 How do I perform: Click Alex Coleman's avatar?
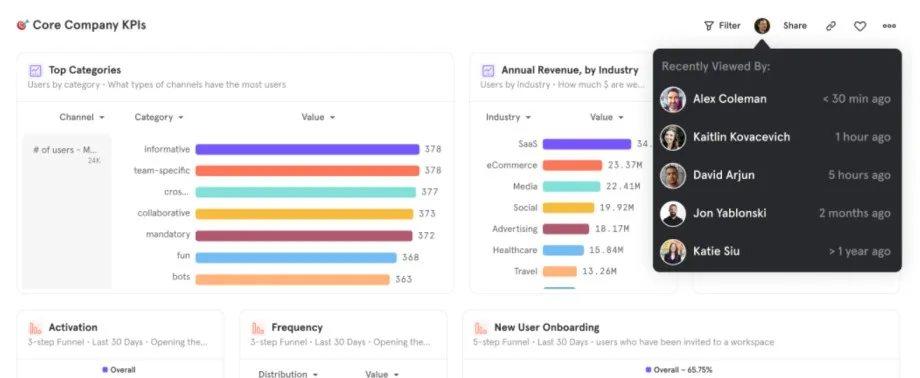click(672, 99)
